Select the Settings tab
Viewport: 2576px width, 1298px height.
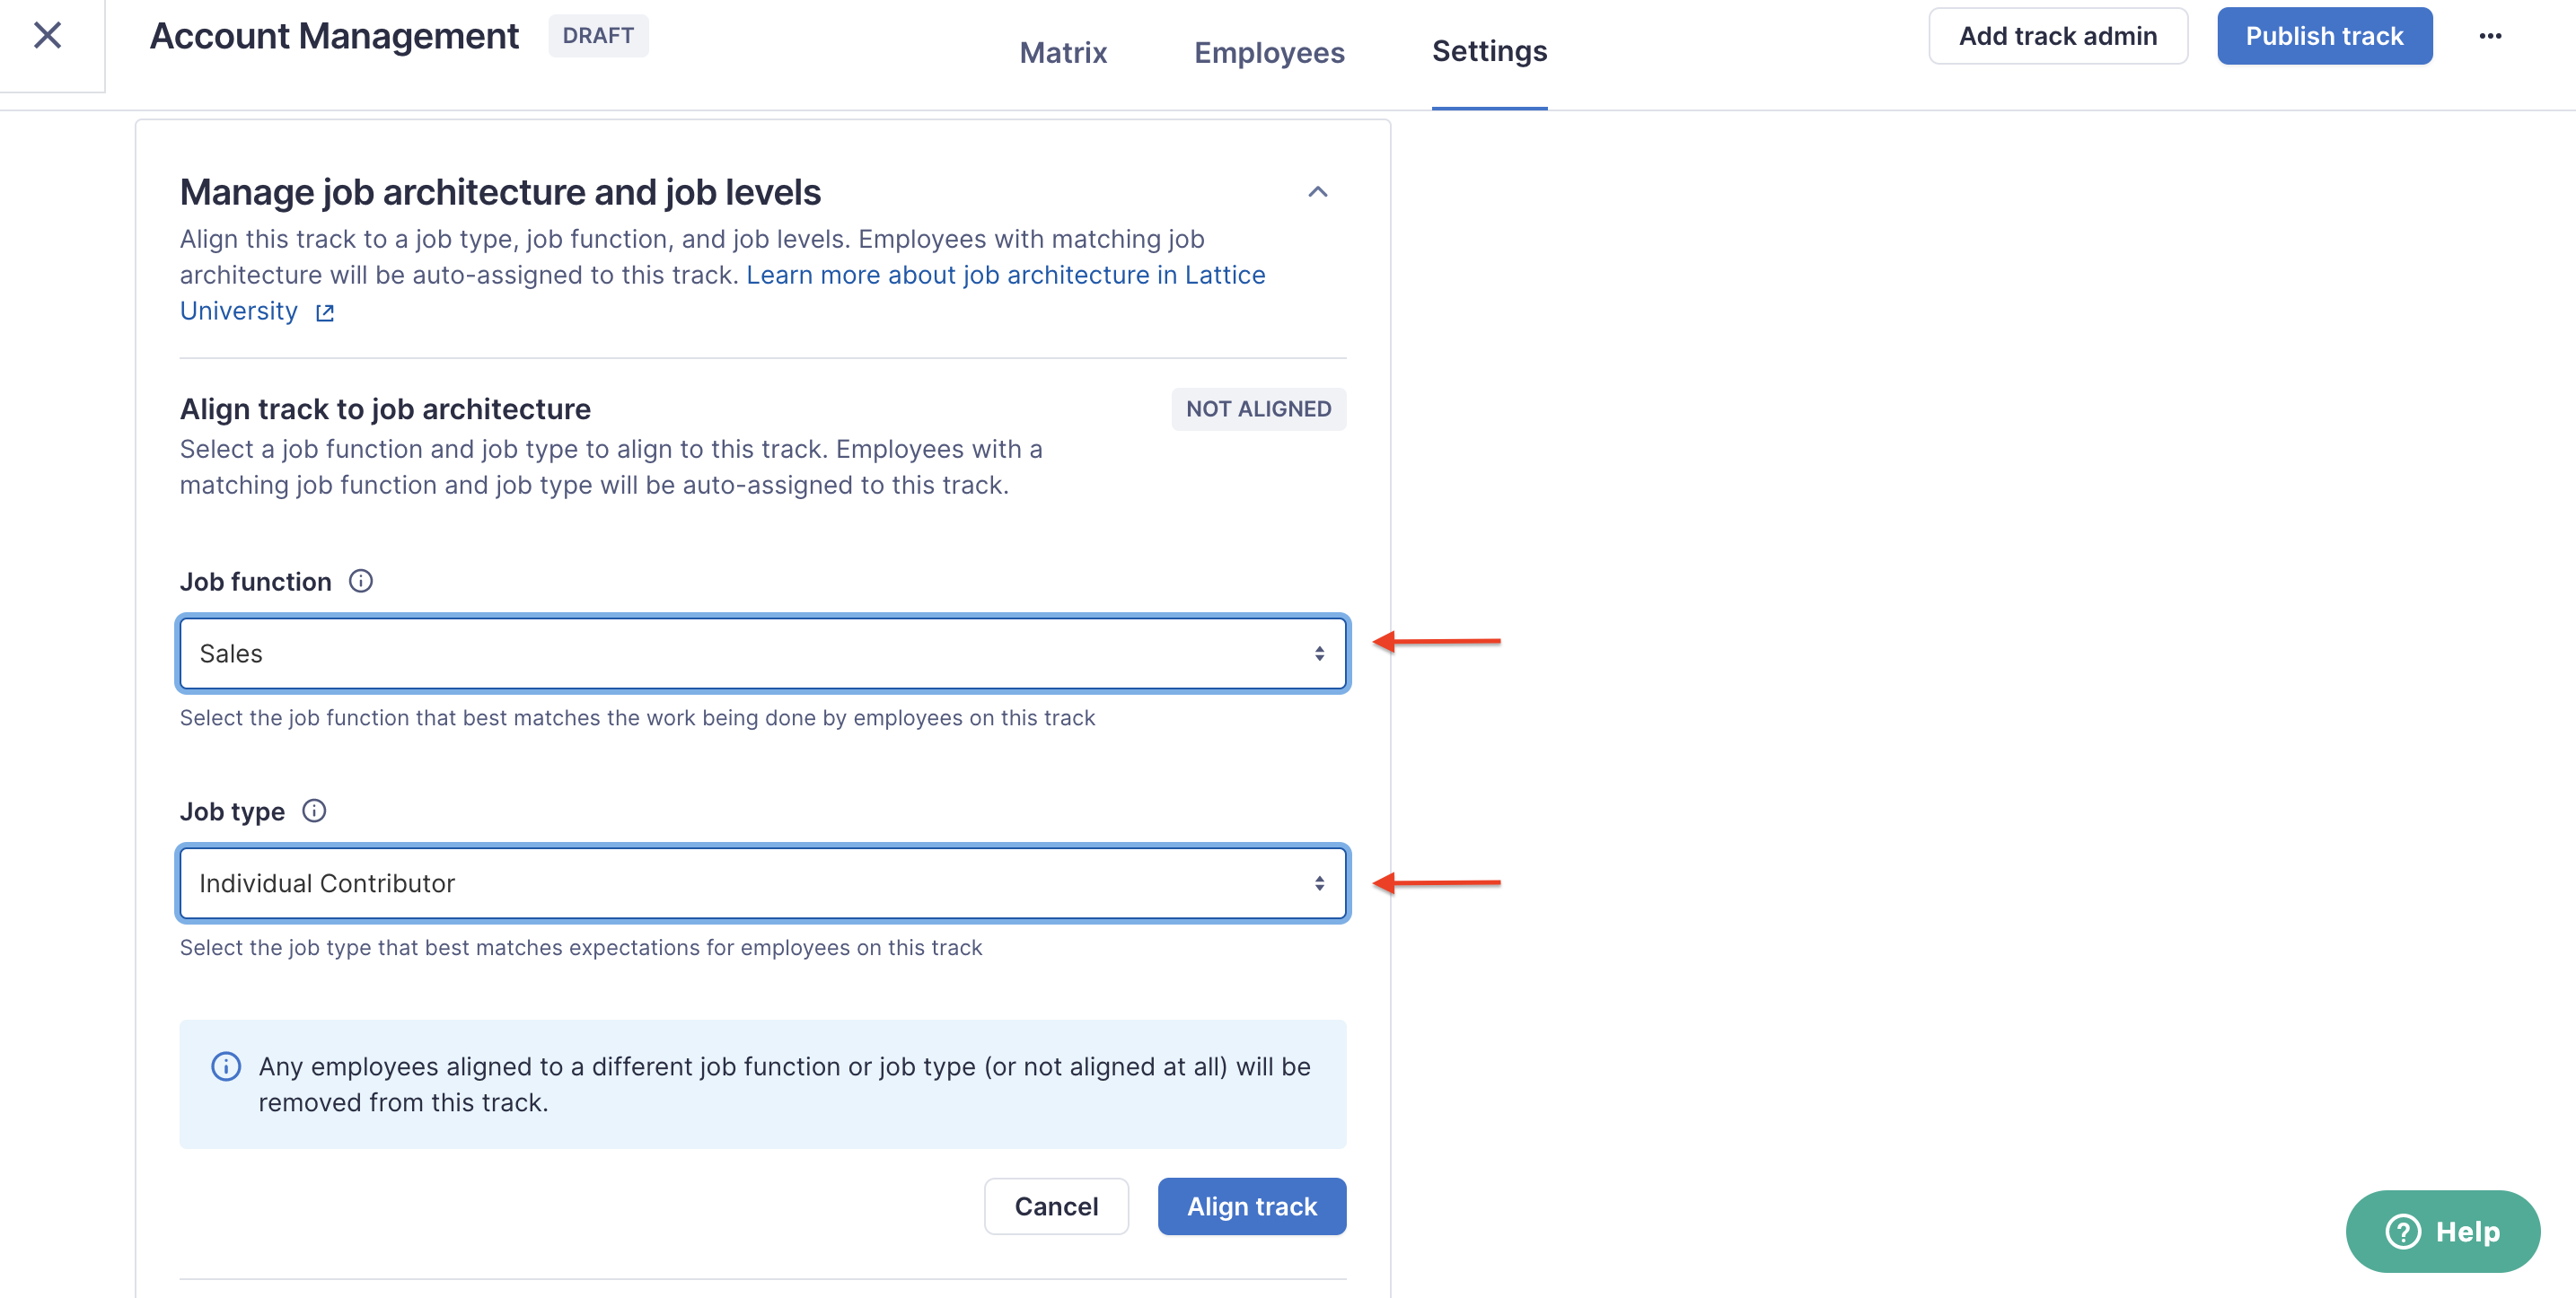pyautogui.click(x=1489, y=51)
